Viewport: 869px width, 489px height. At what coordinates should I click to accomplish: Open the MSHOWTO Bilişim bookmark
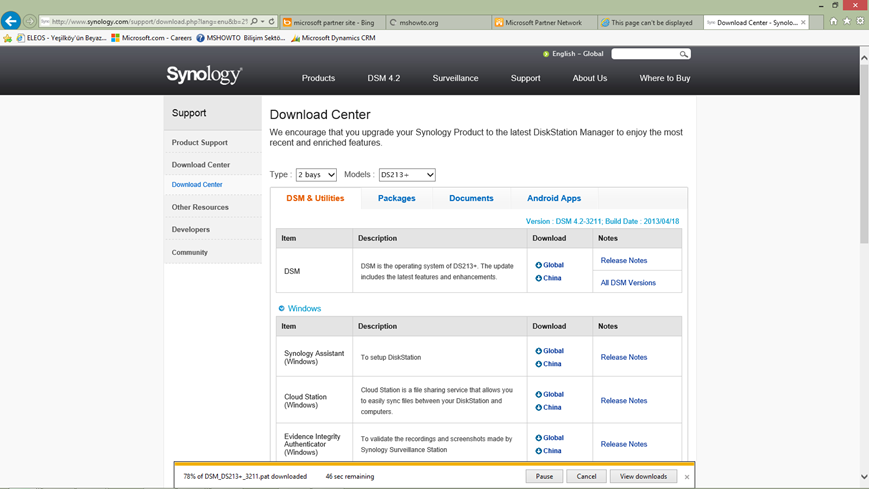[241, 38]
